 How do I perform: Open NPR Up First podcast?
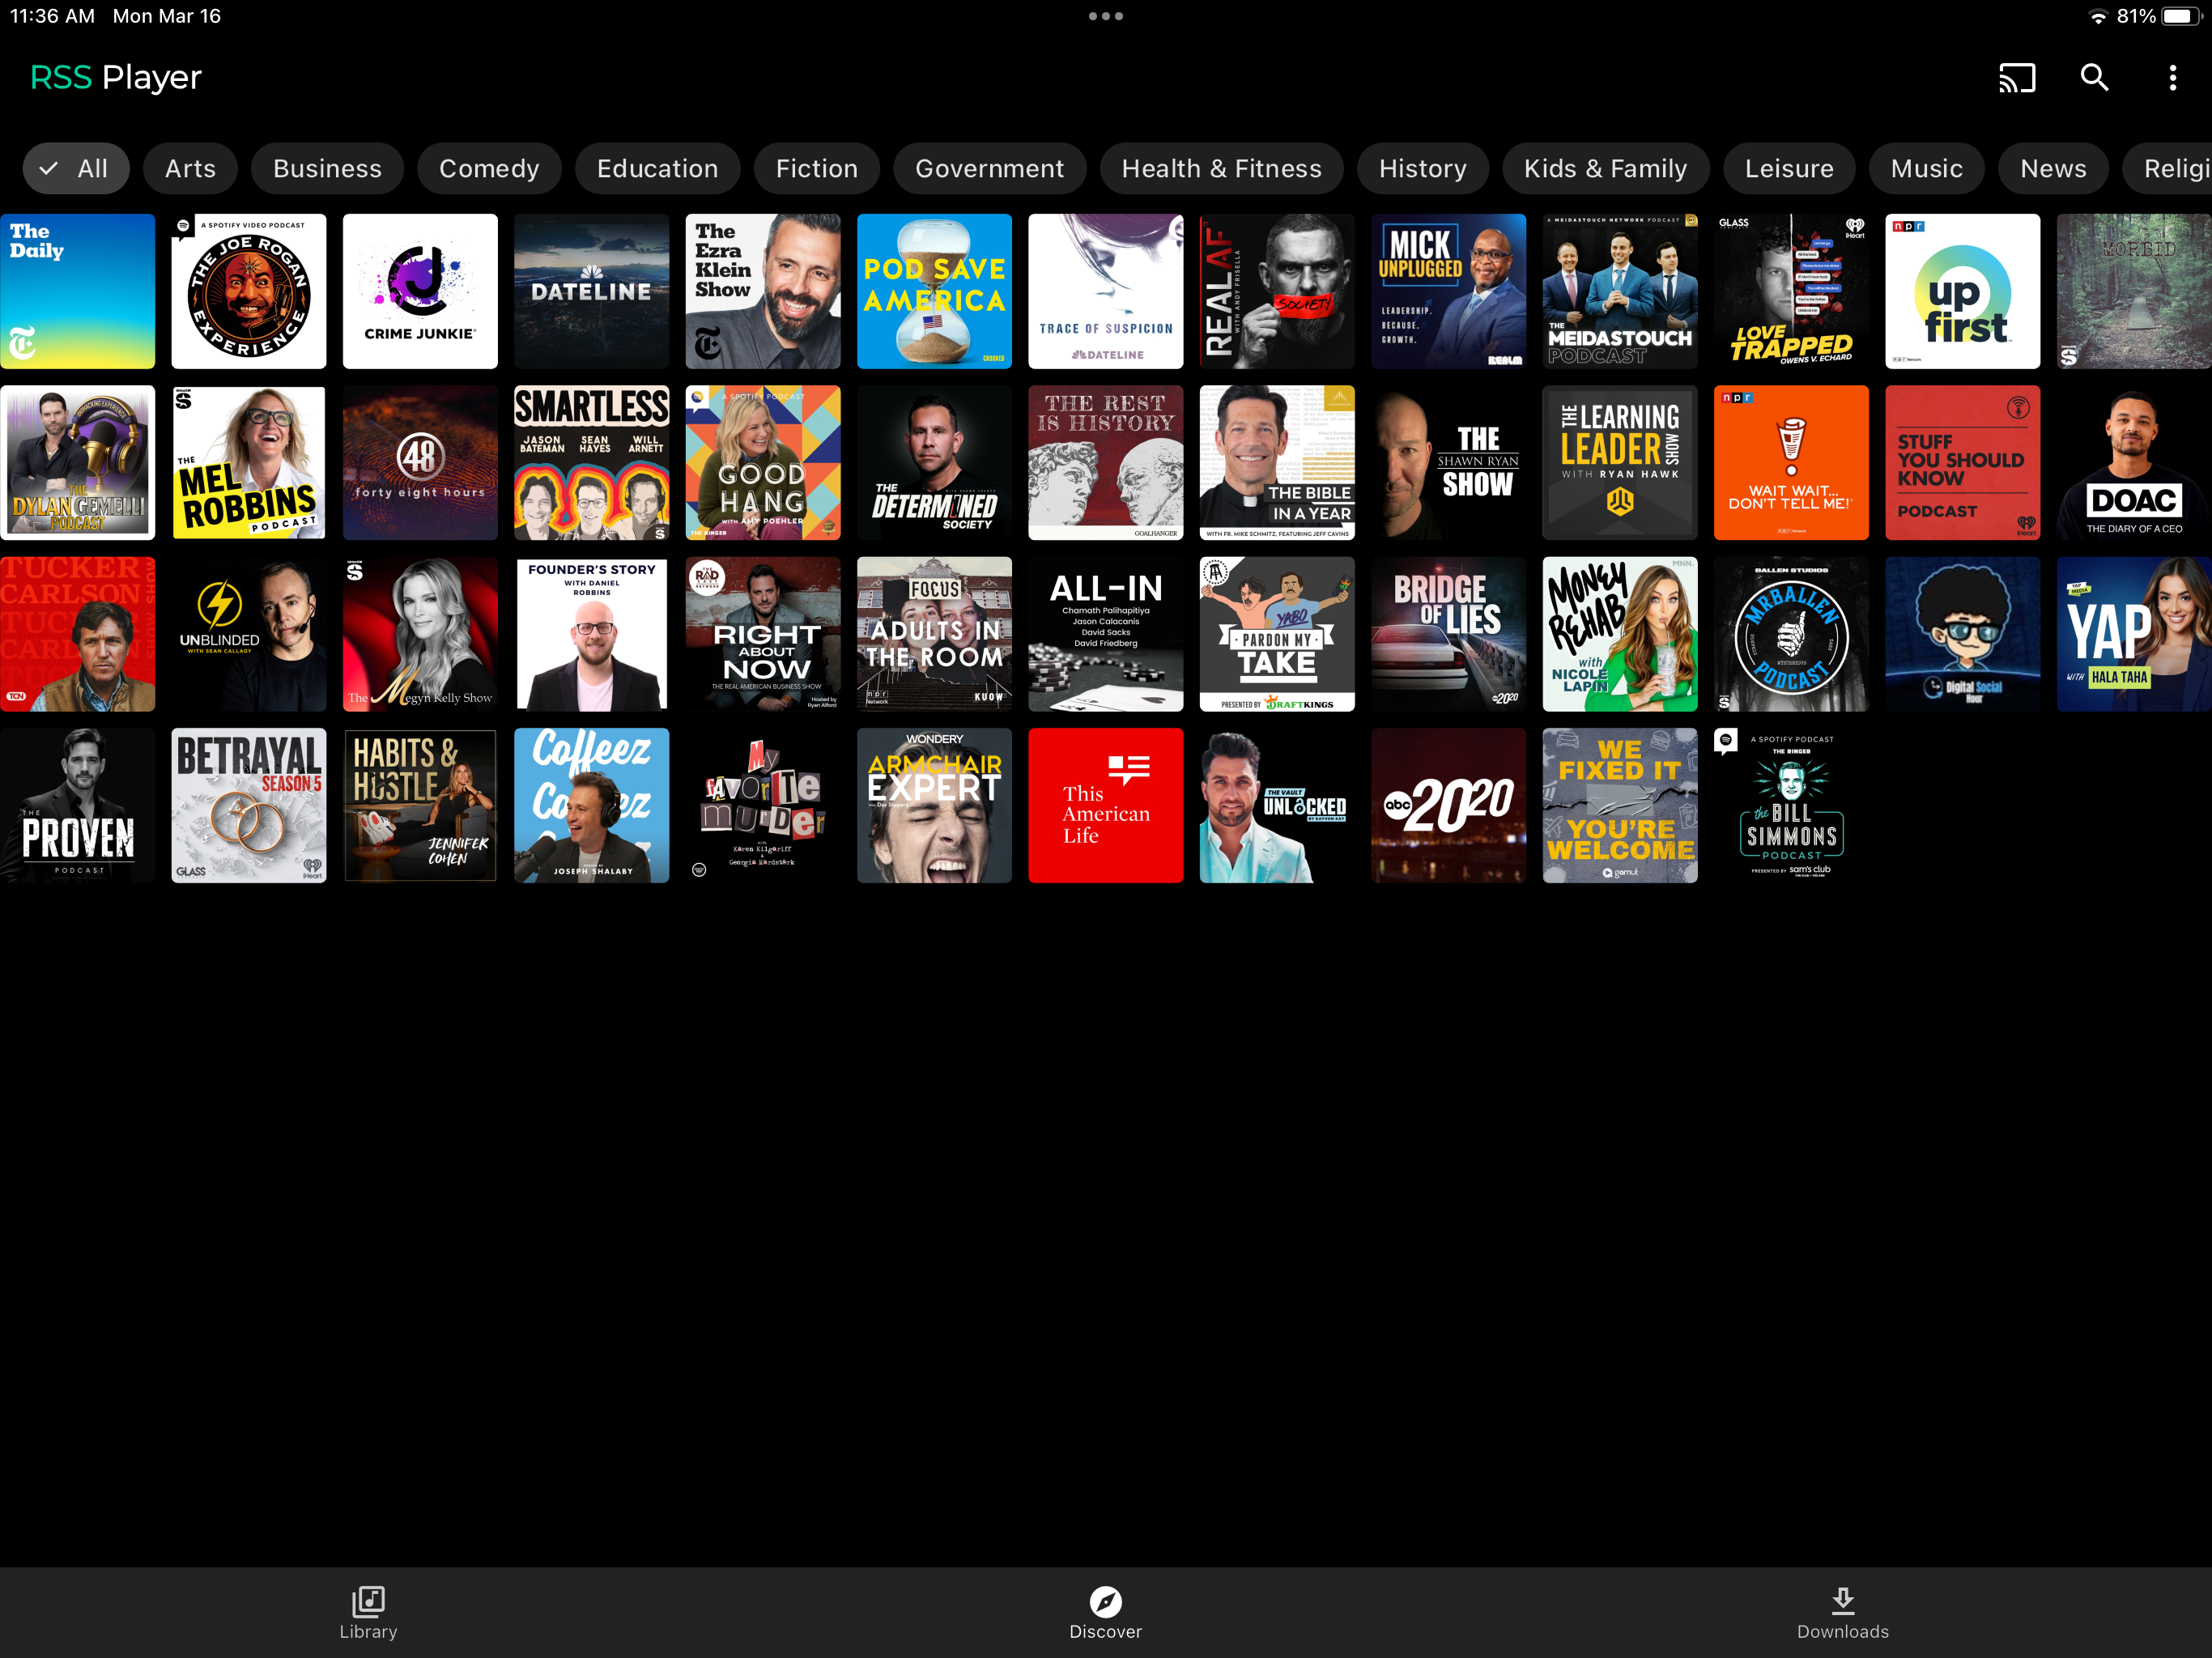(x=1963, y=291)
